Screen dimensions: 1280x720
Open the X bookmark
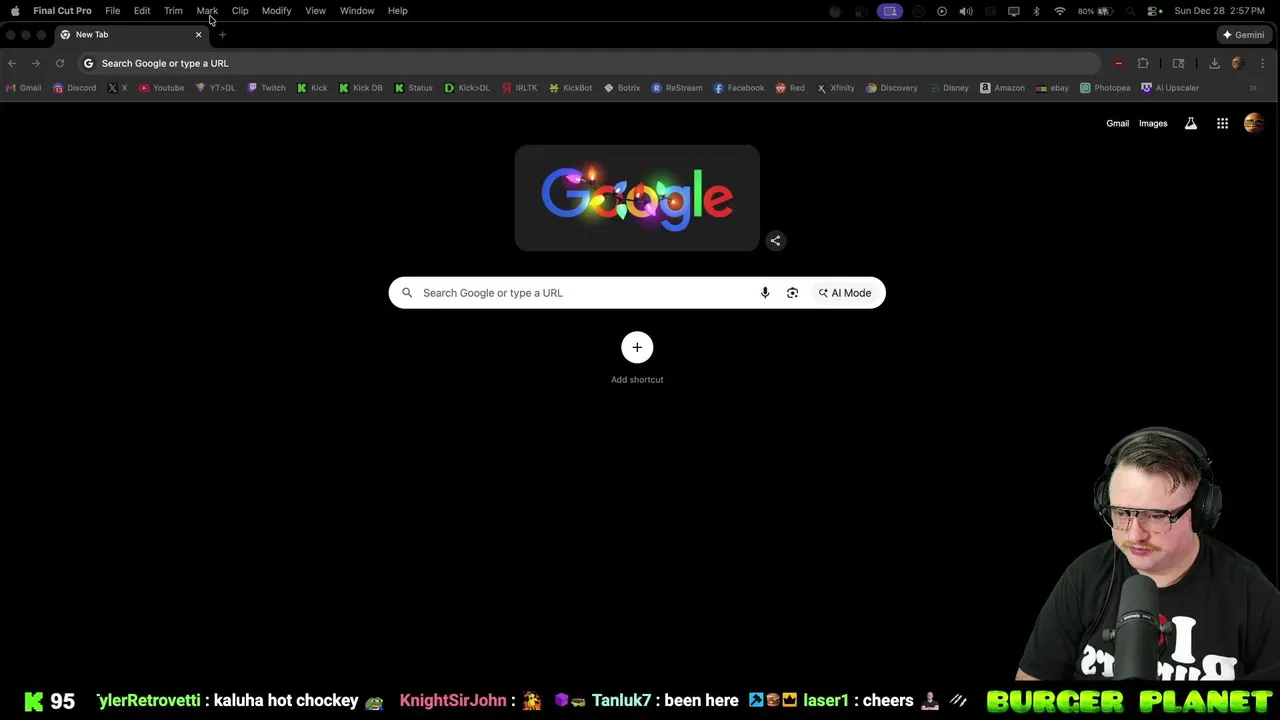[x=117, y=88]
